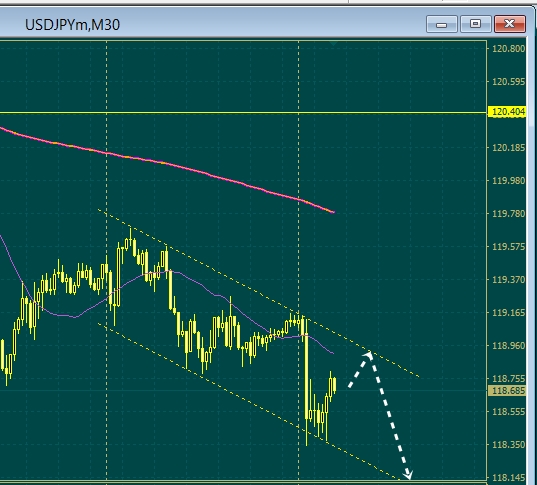Click the latest candle near 118.685
This screenshot has height=485, width=537.
334,385
